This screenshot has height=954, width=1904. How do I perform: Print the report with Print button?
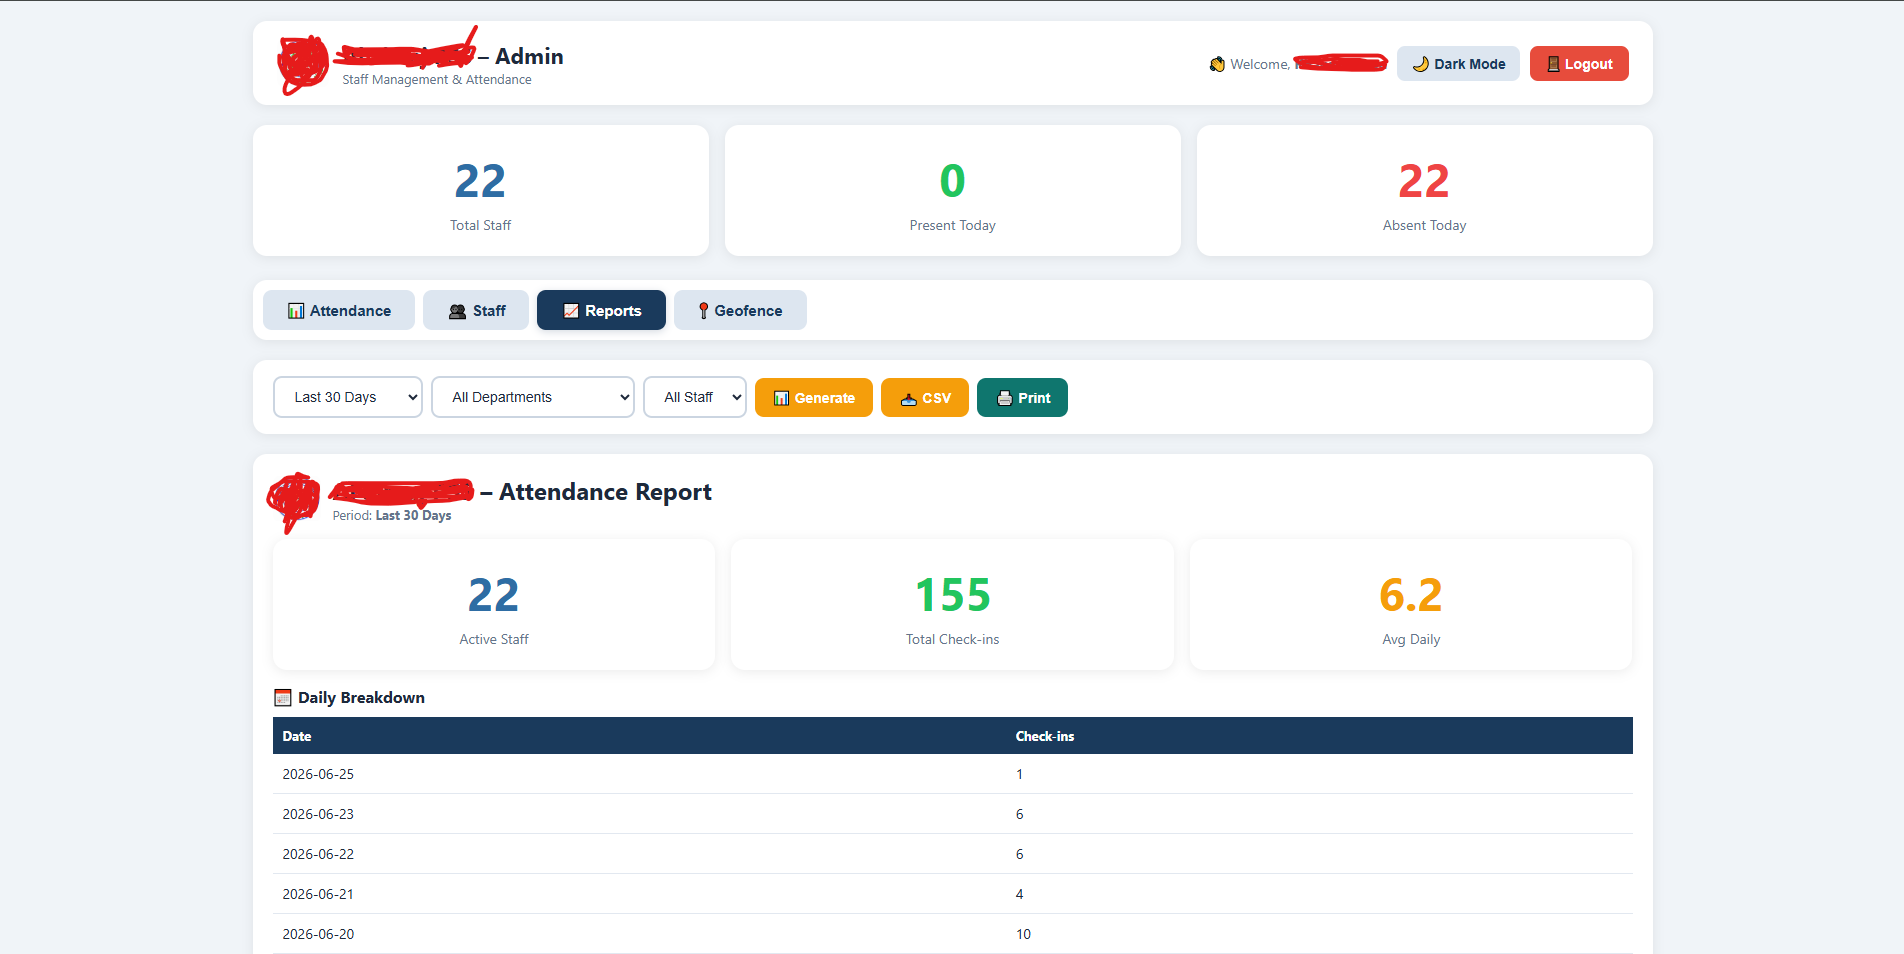pyautogui.click(x=1022, y=397)
